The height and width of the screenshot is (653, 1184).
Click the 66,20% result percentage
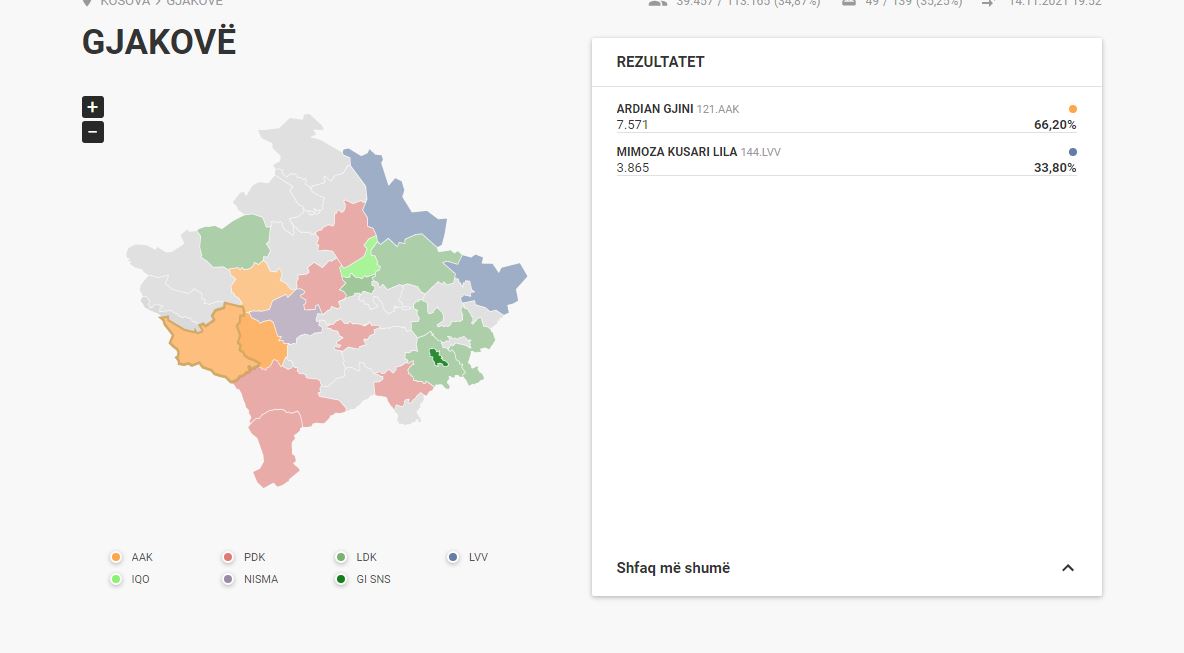[1055, 125]
